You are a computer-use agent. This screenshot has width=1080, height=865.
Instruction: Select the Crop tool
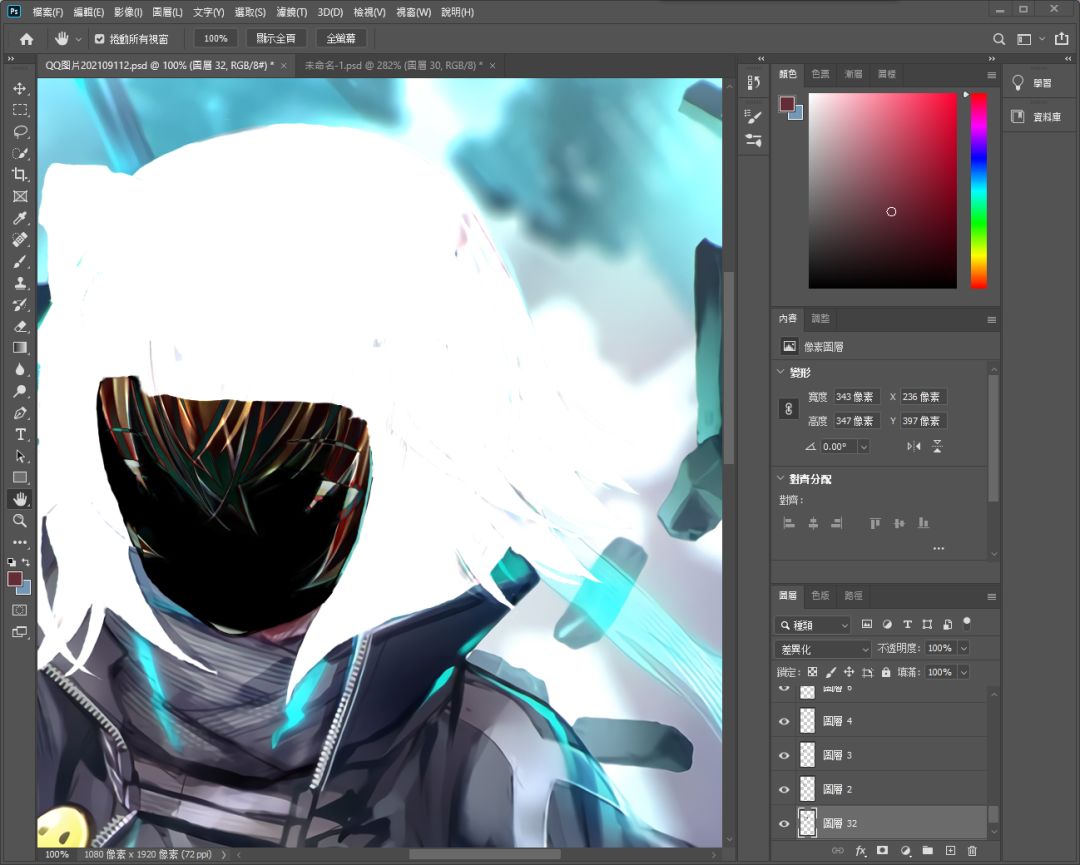pos(20,174)
